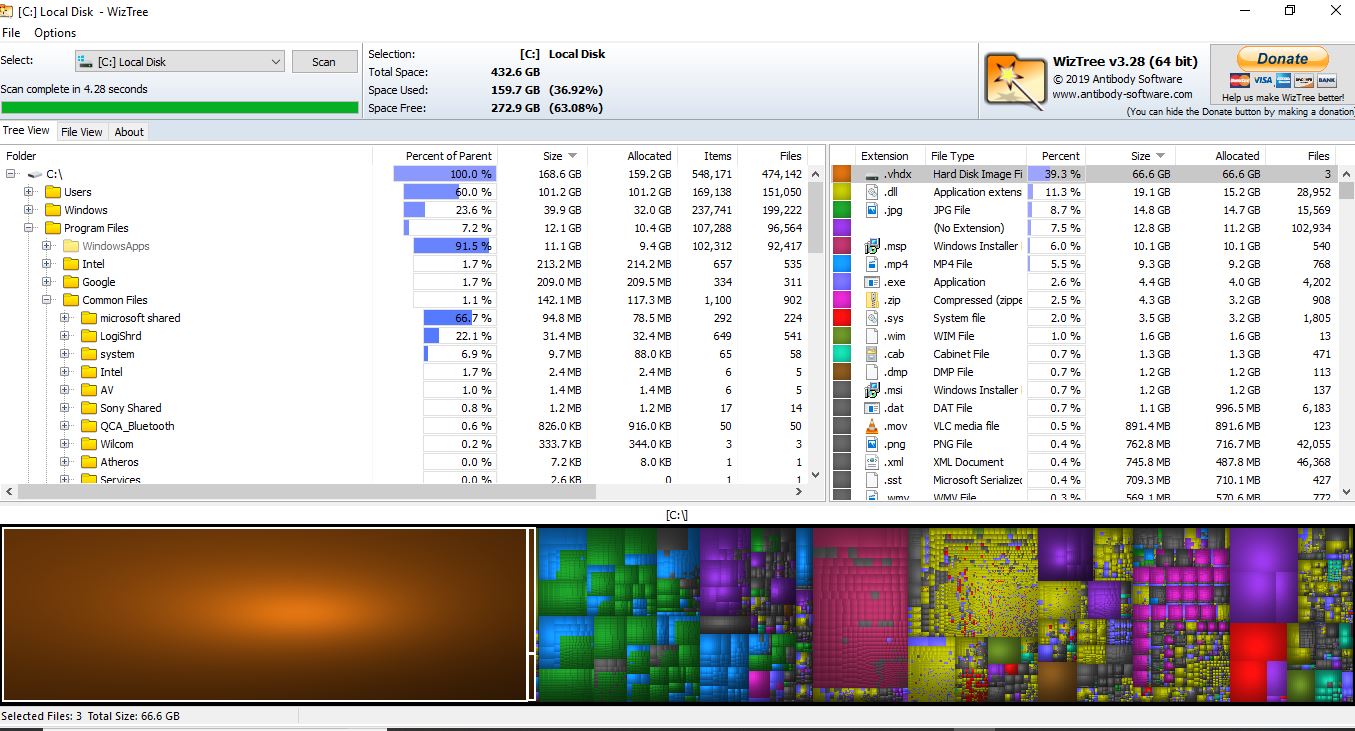Click the .png file type icon
This screenshot has width=1355, height=731.
(x=871, y=444)
